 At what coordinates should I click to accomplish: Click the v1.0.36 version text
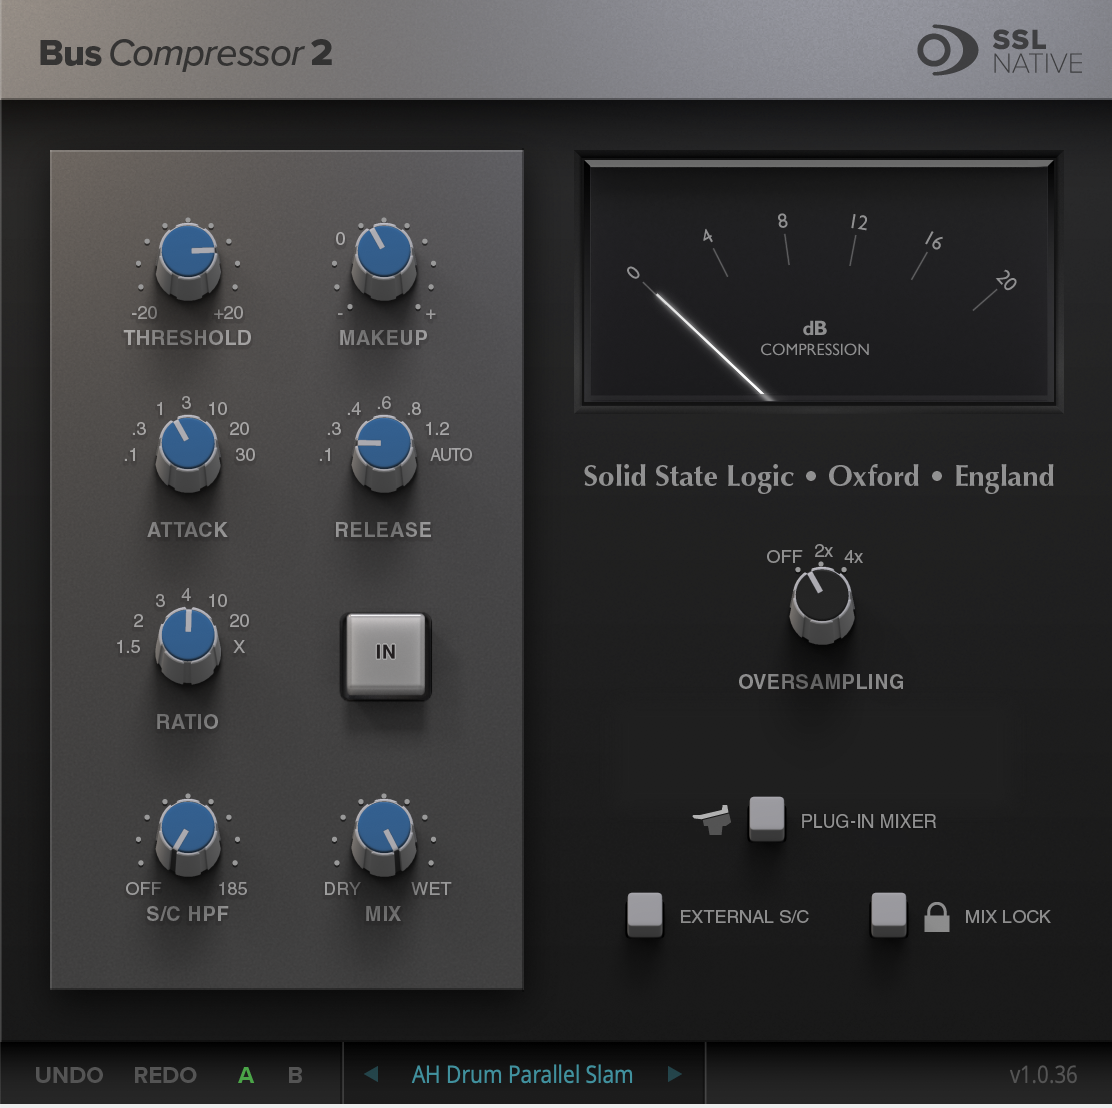[1043, 1075]
